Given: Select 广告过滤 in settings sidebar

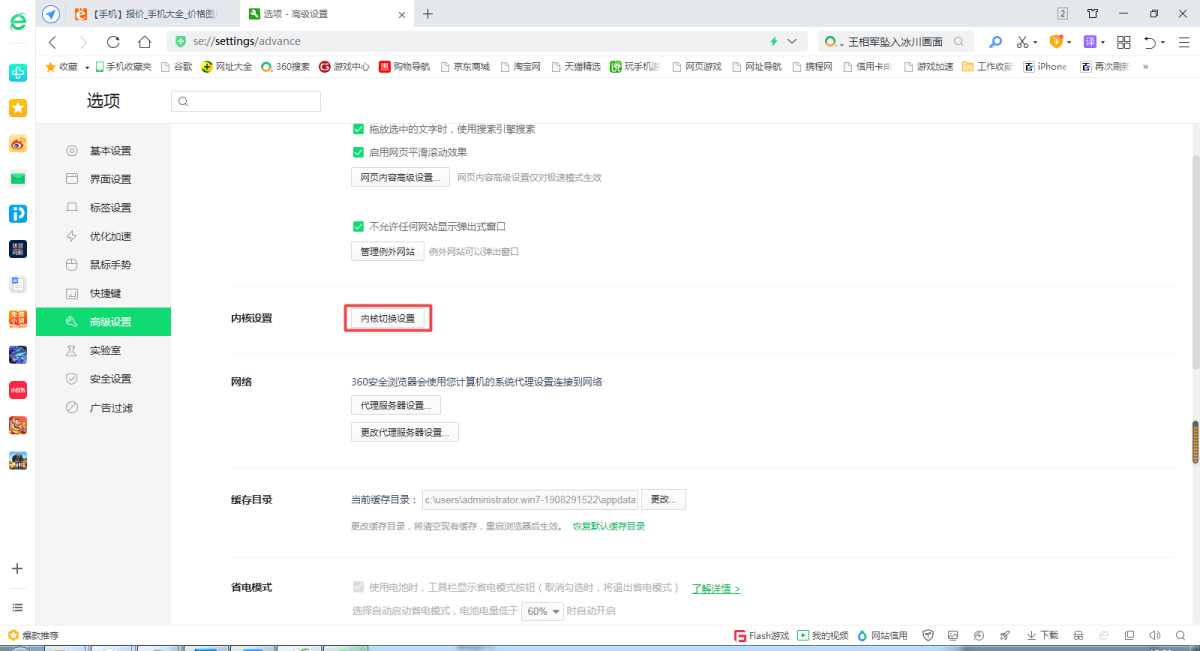Looking at the screenshot, I should click(103, 408).
